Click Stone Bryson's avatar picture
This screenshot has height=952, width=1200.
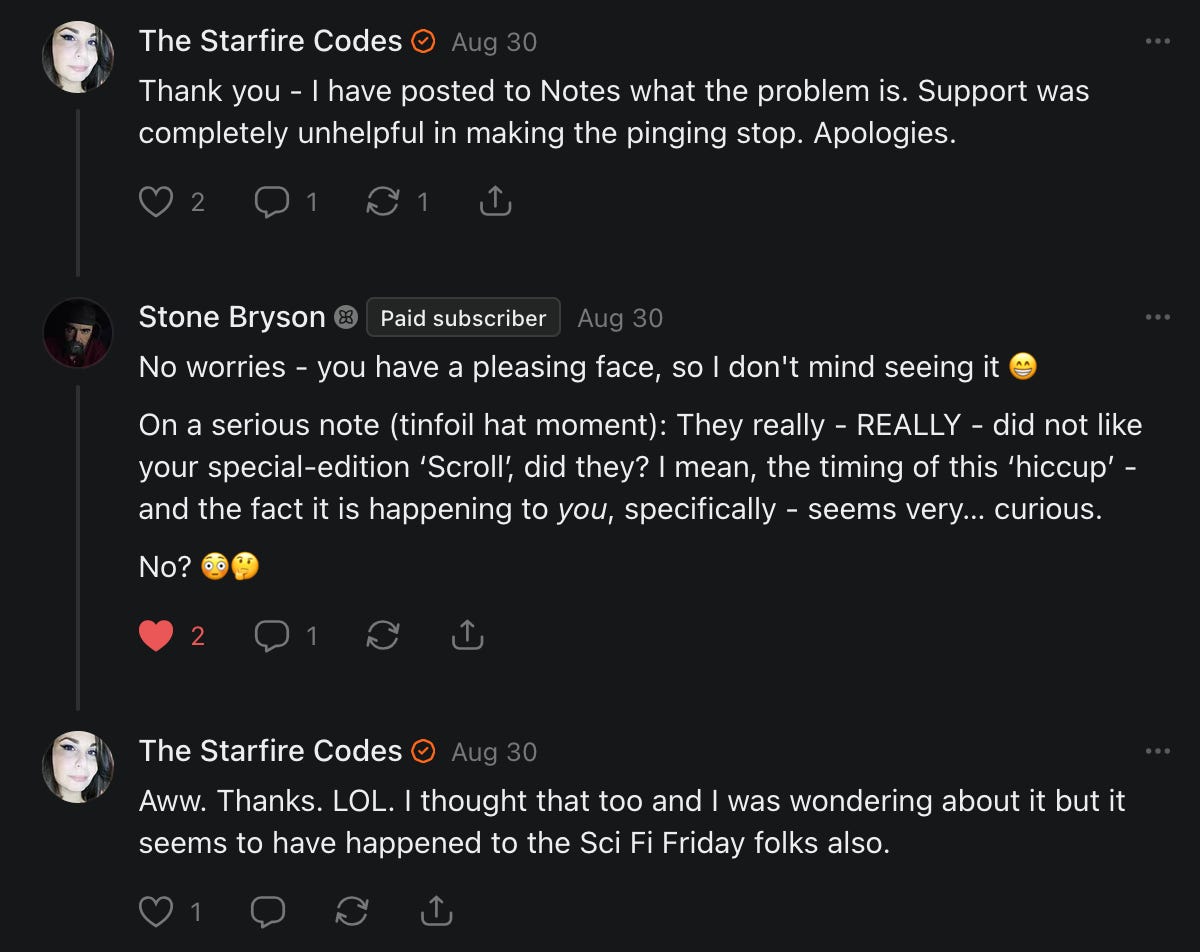coord(78,333)
